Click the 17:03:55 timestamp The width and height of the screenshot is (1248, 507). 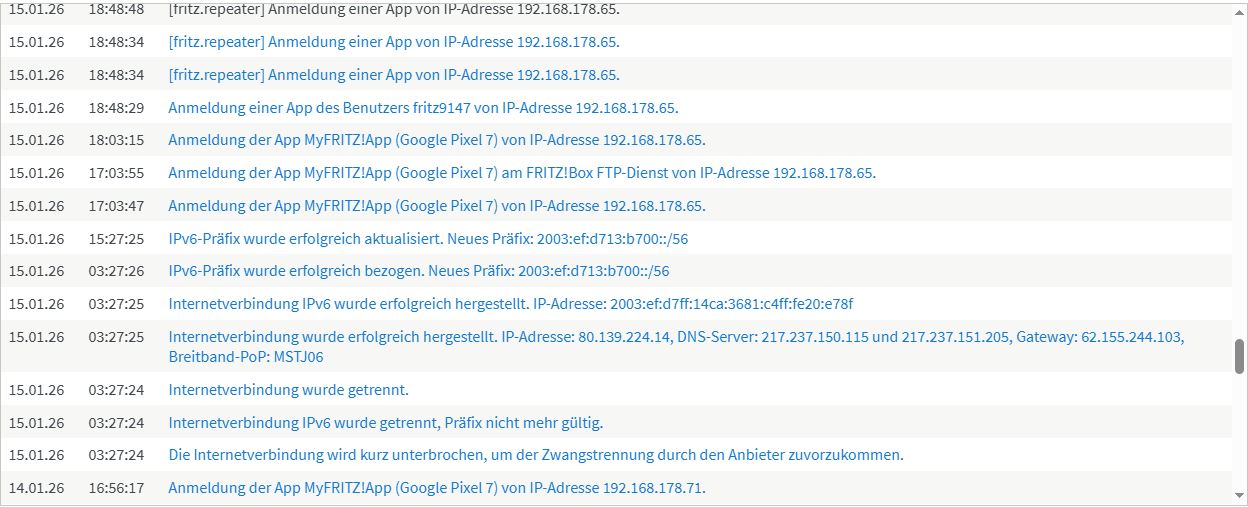point(116,173)
